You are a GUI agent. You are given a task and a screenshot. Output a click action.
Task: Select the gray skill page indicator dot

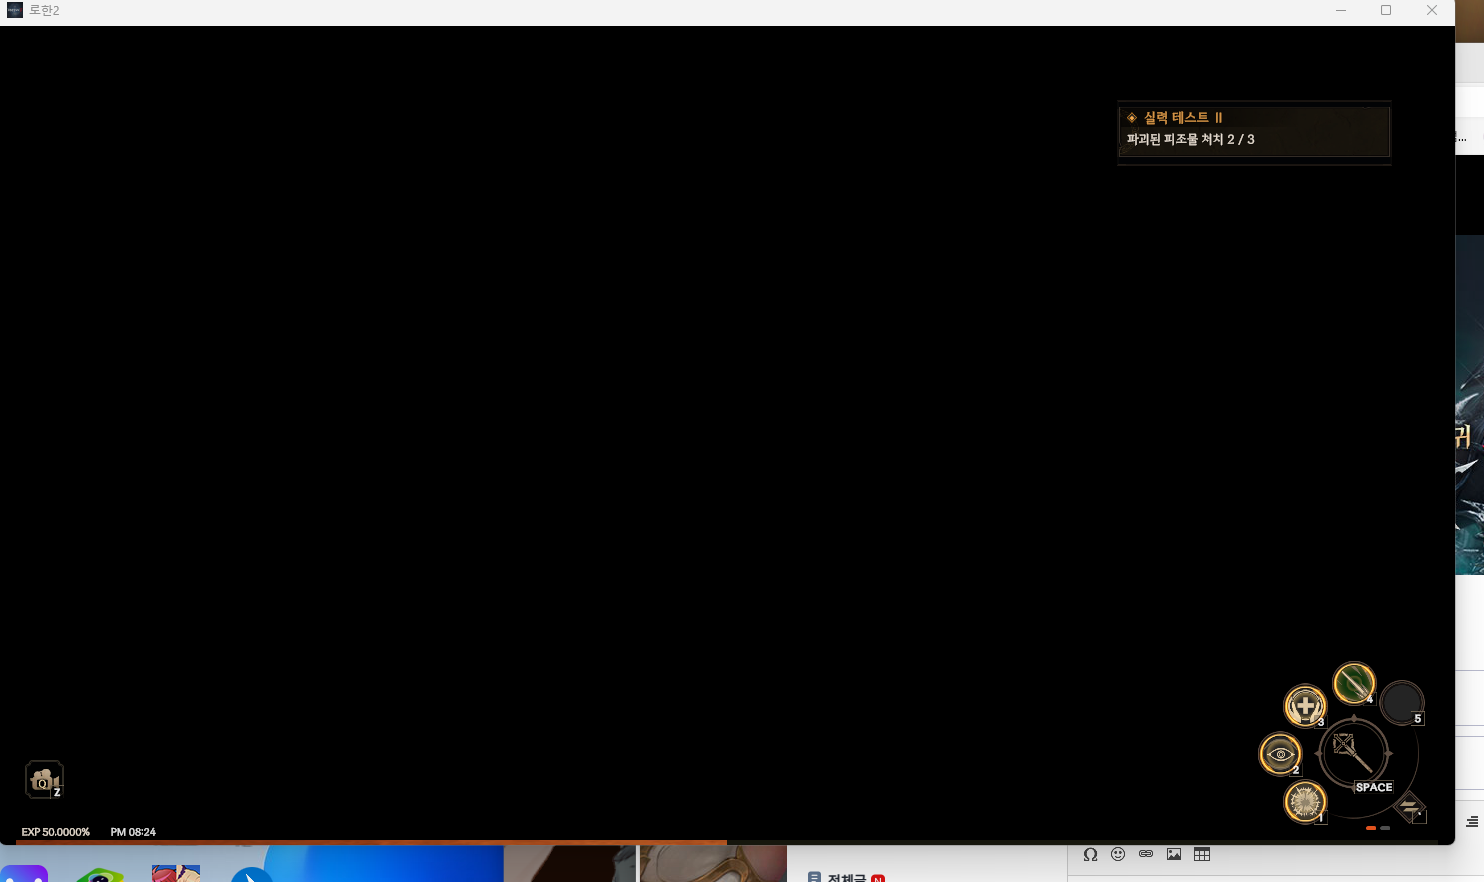(1385, 828)
